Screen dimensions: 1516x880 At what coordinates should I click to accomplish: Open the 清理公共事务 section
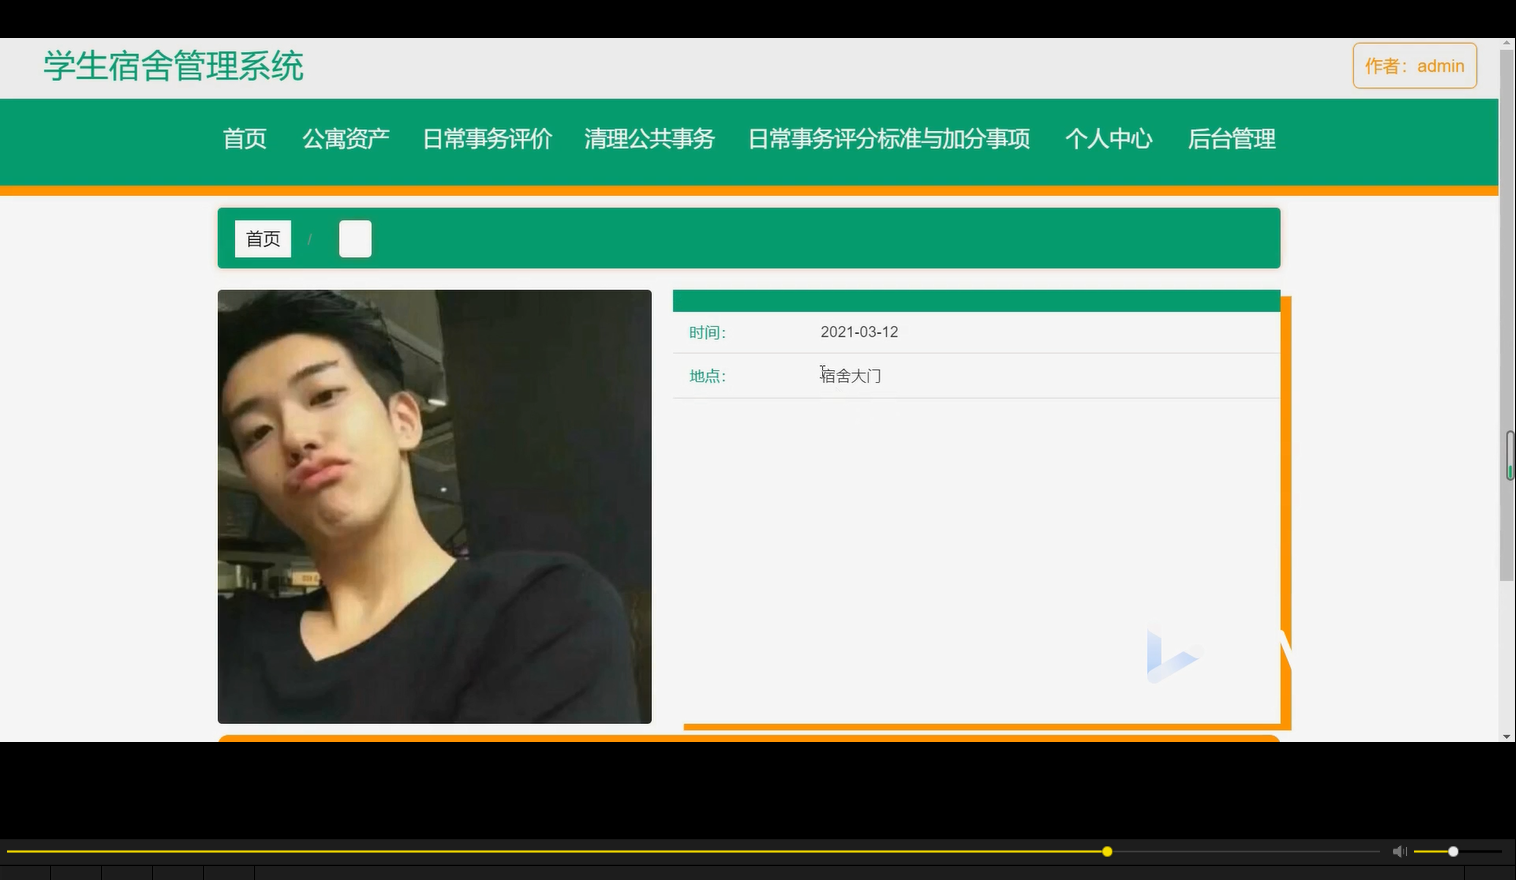click(x=649, y=139)
